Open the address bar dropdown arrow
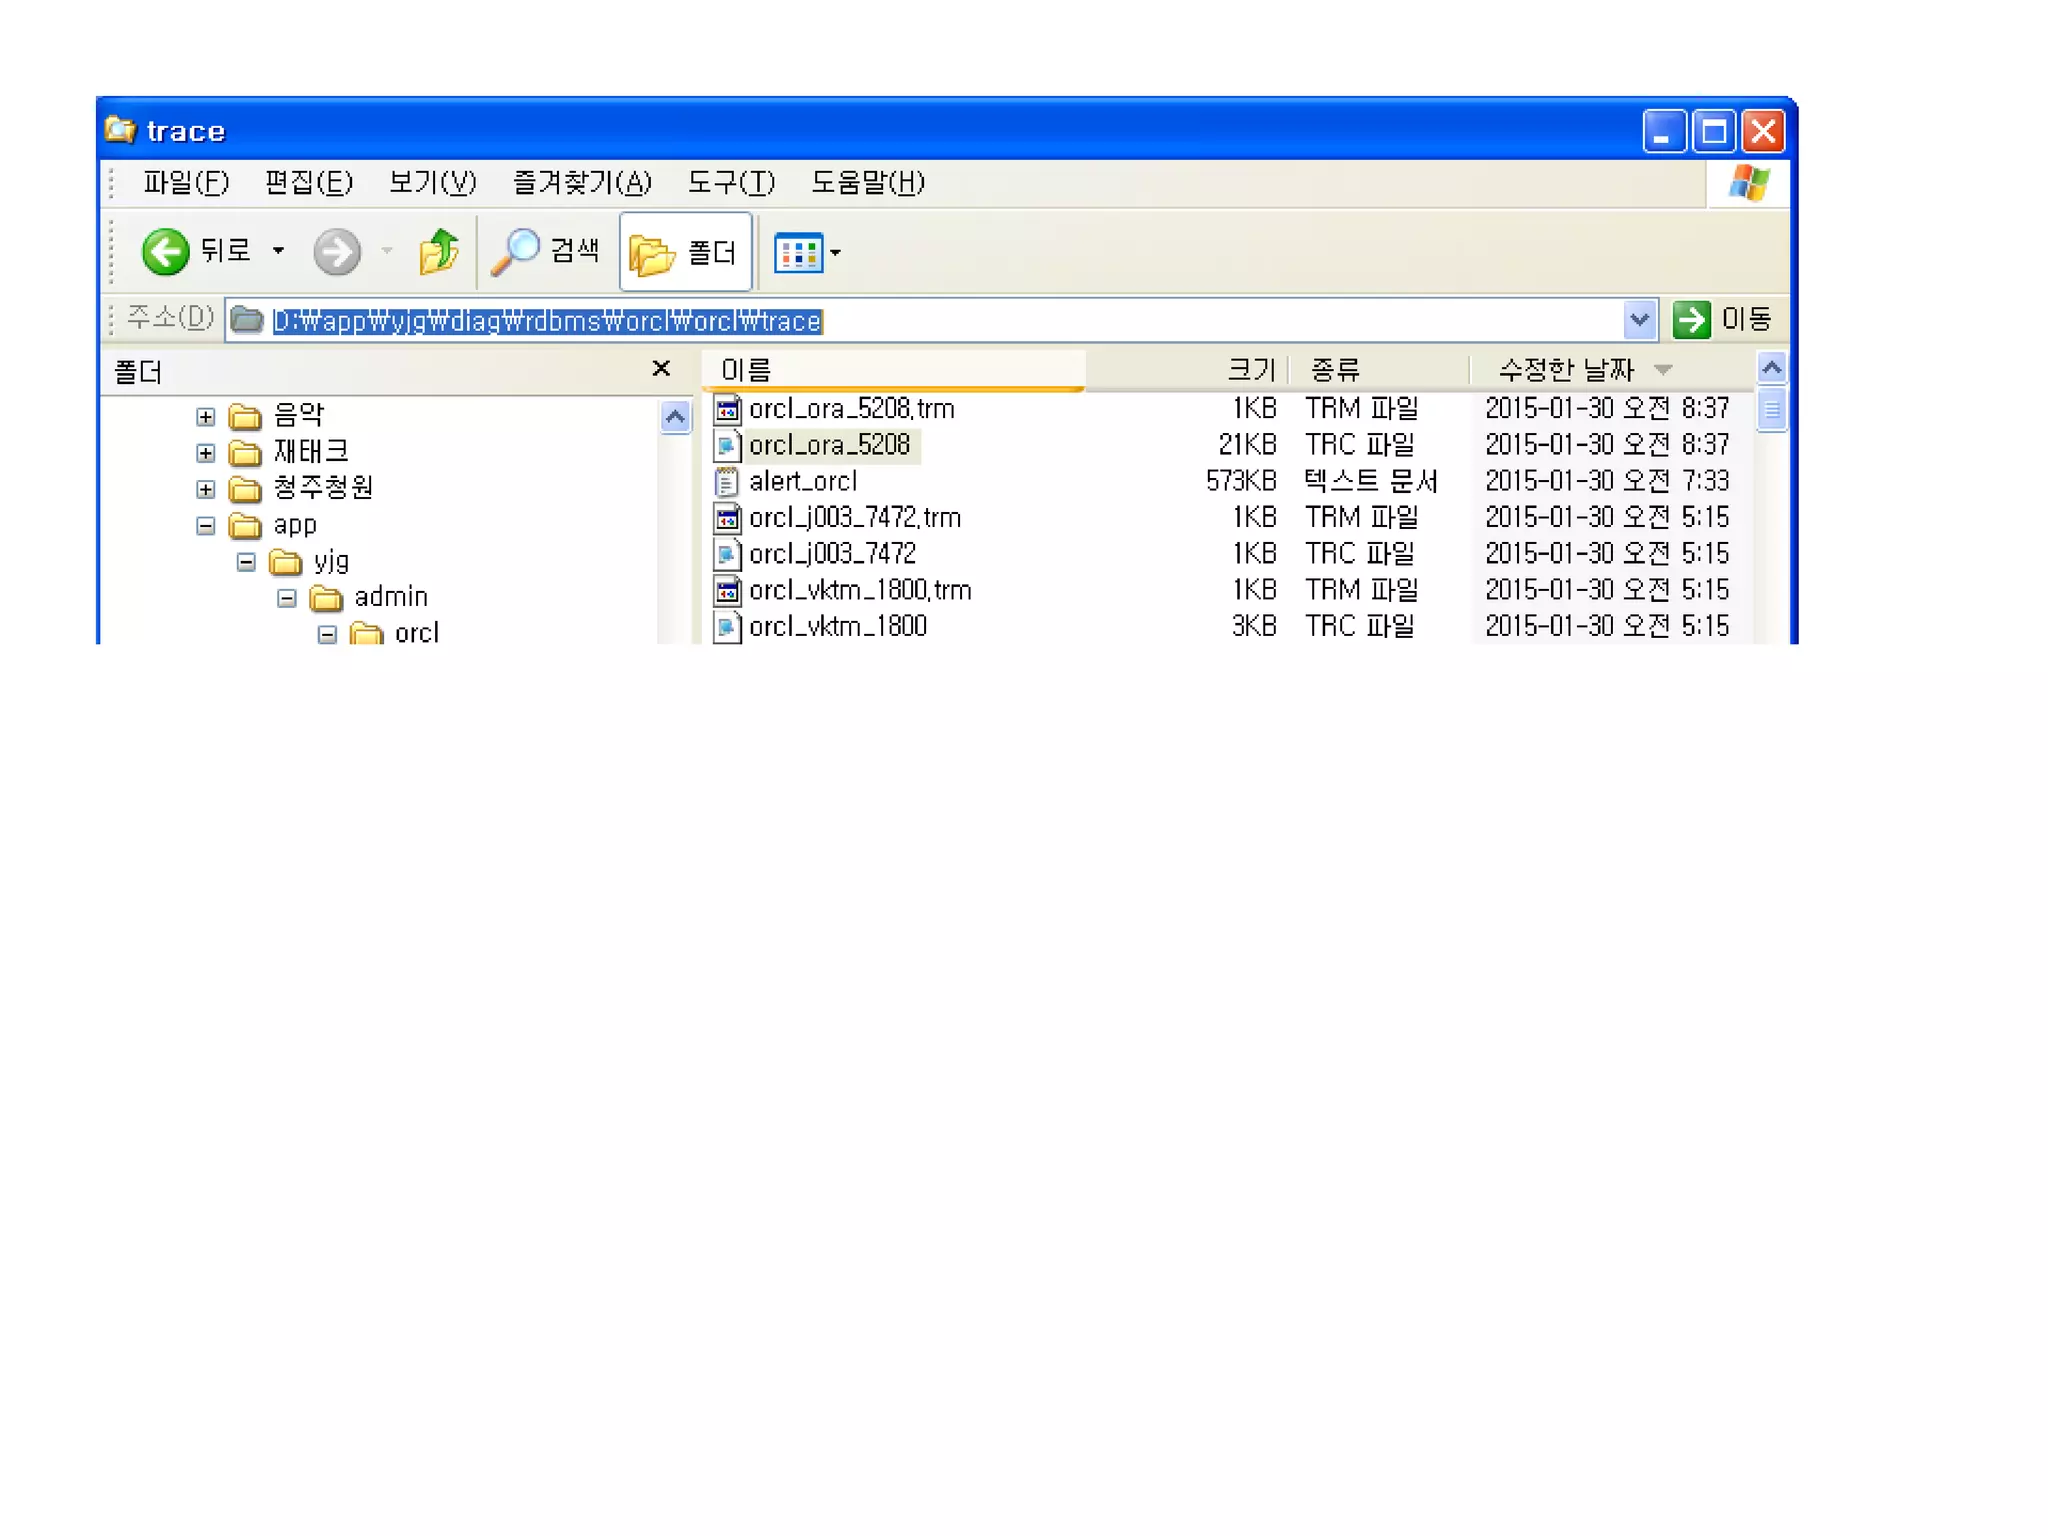Viewport: 2048px width, 1536px height. tap(1638, 320)
